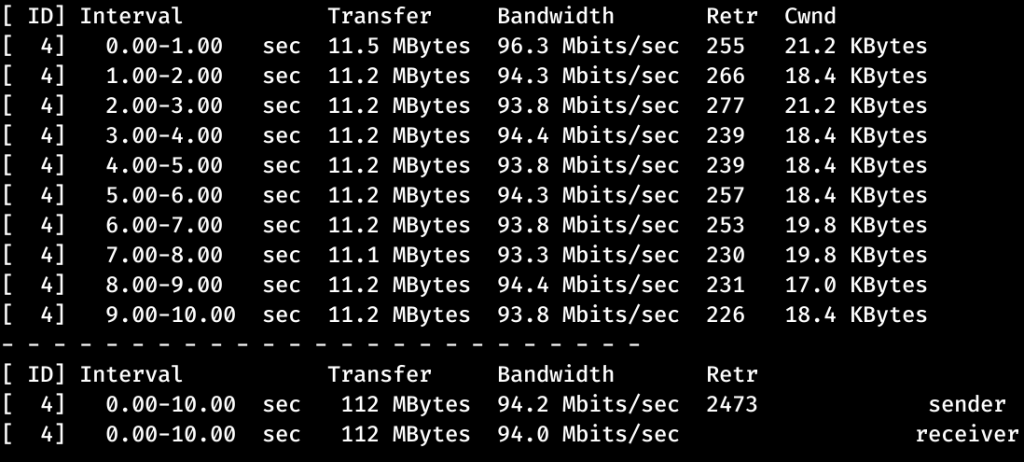Click the word receiver in summary
The width and height of the screenshot is (1024, 462).
tap(960, 435)
